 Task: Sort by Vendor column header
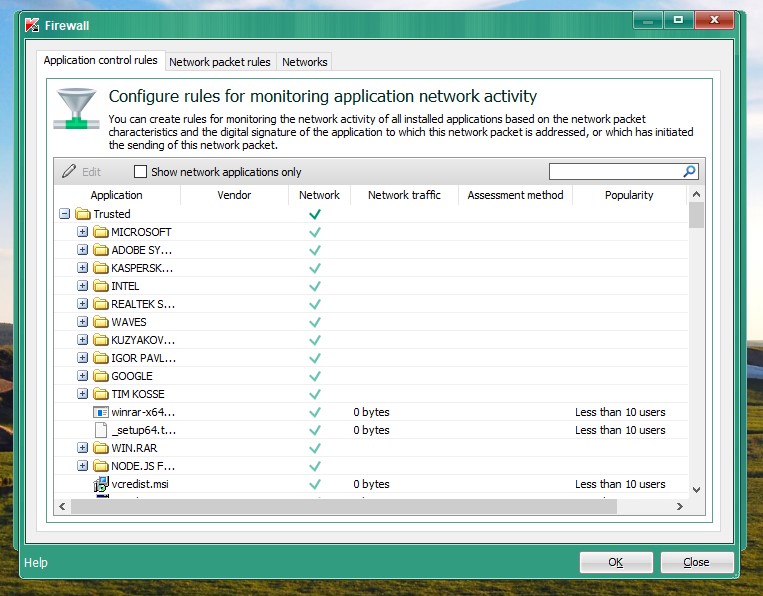click(234, 195)
